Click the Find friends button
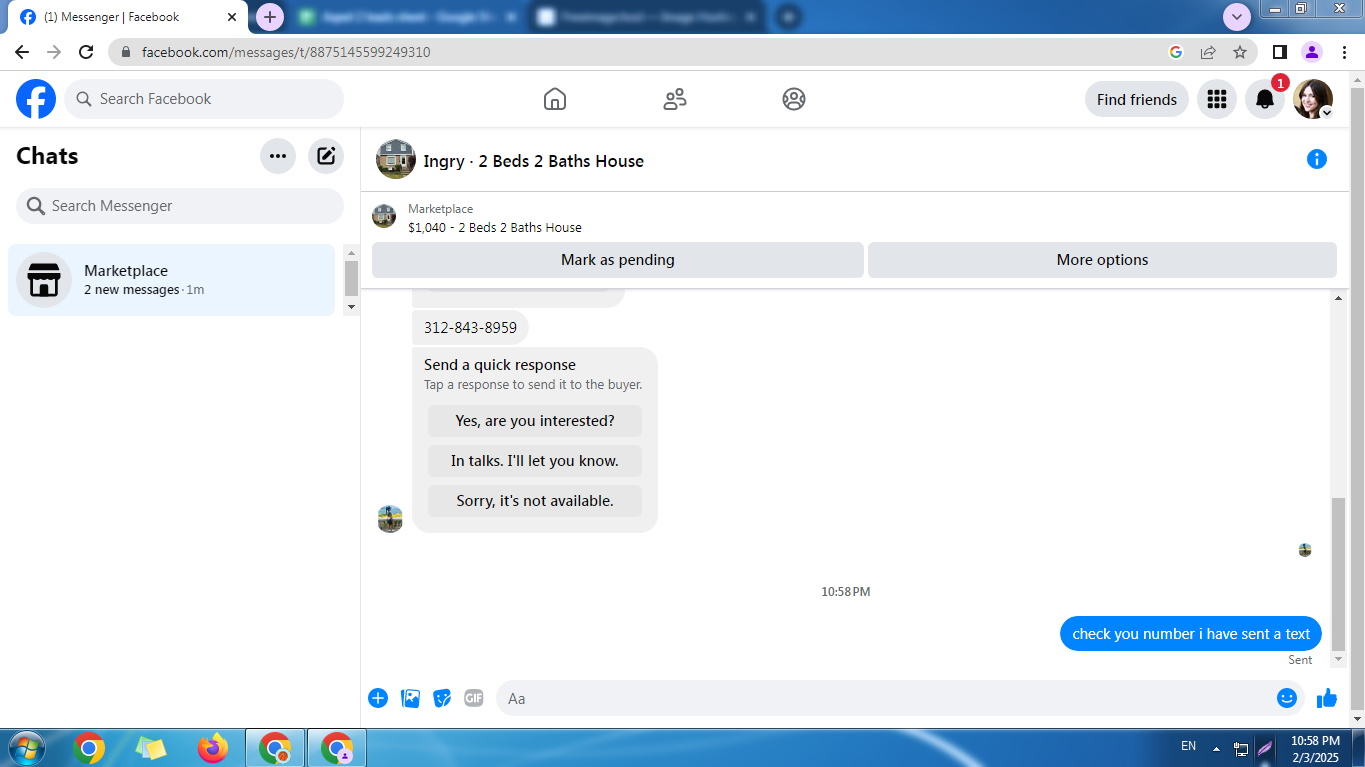This screenshot has width=1365, height=767. click(x=1137, y=99)
